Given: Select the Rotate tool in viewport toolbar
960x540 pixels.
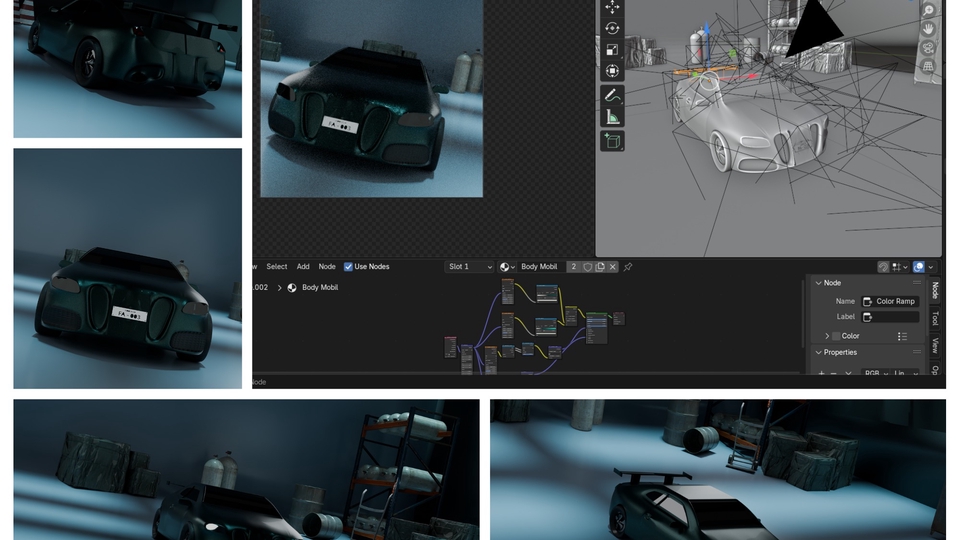Looking at the screenshot, I should [612, 29].
